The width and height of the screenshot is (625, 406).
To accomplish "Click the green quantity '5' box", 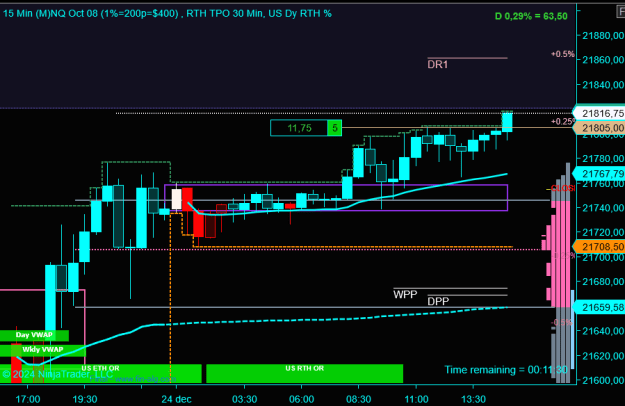I will (335, 128).
